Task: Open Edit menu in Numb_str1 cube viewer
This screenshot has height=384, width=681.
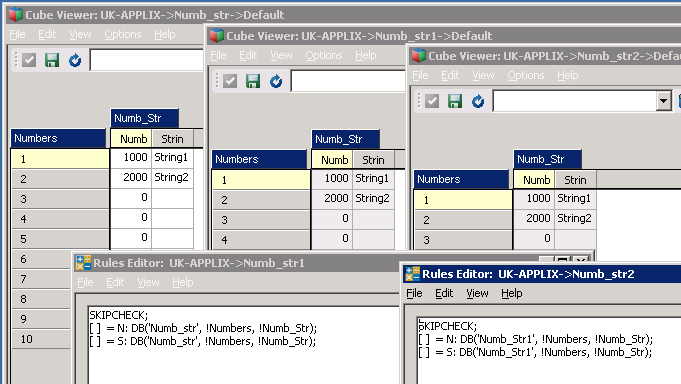Action: (248, 55)
